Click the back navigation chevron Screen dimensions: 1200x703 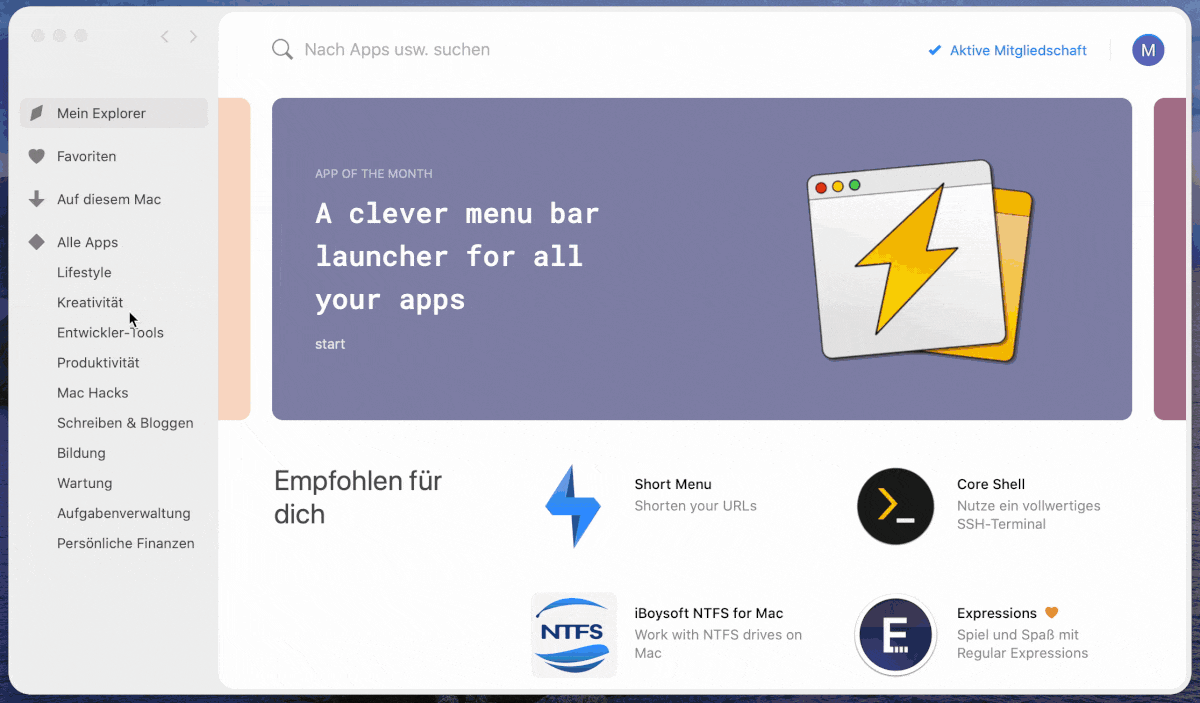coord(164,35)
